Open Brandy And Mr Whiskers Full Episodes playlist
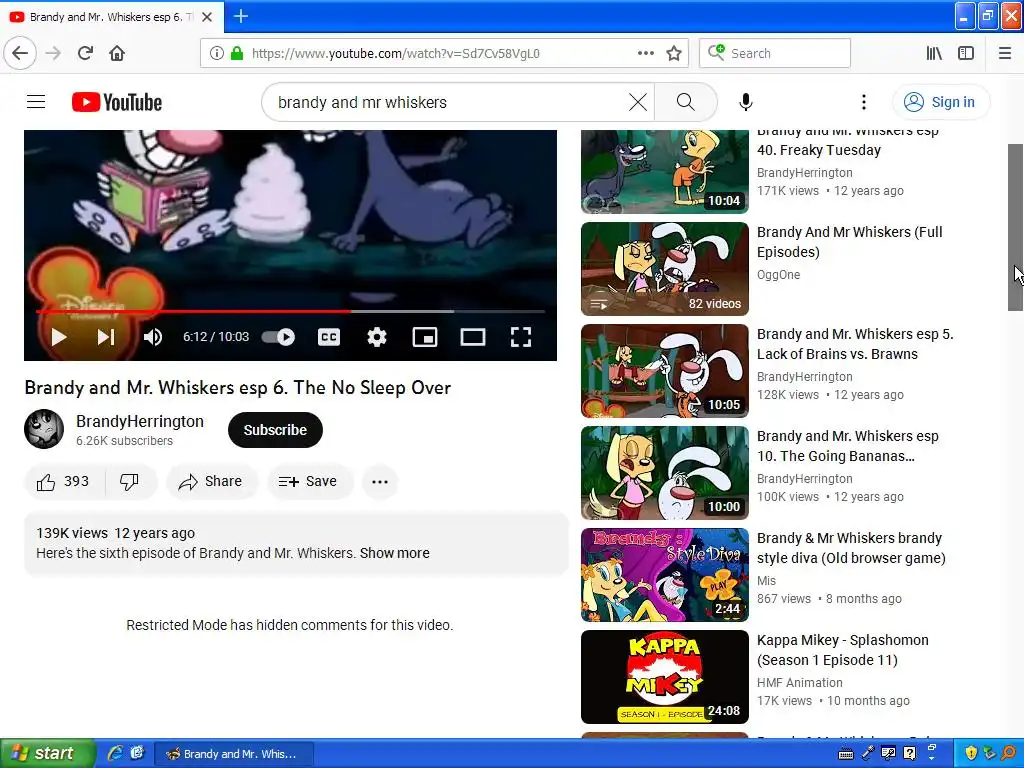 (850, 242)
